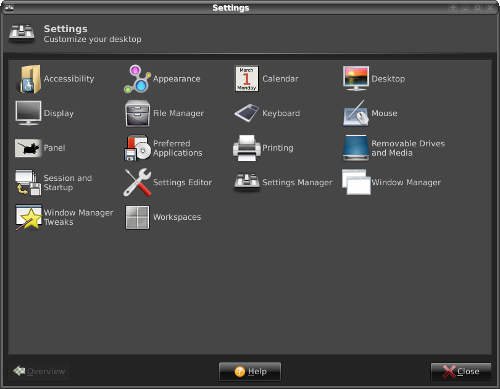
Task: Click the window menu icon in title bar
Action: coord(9,7)
